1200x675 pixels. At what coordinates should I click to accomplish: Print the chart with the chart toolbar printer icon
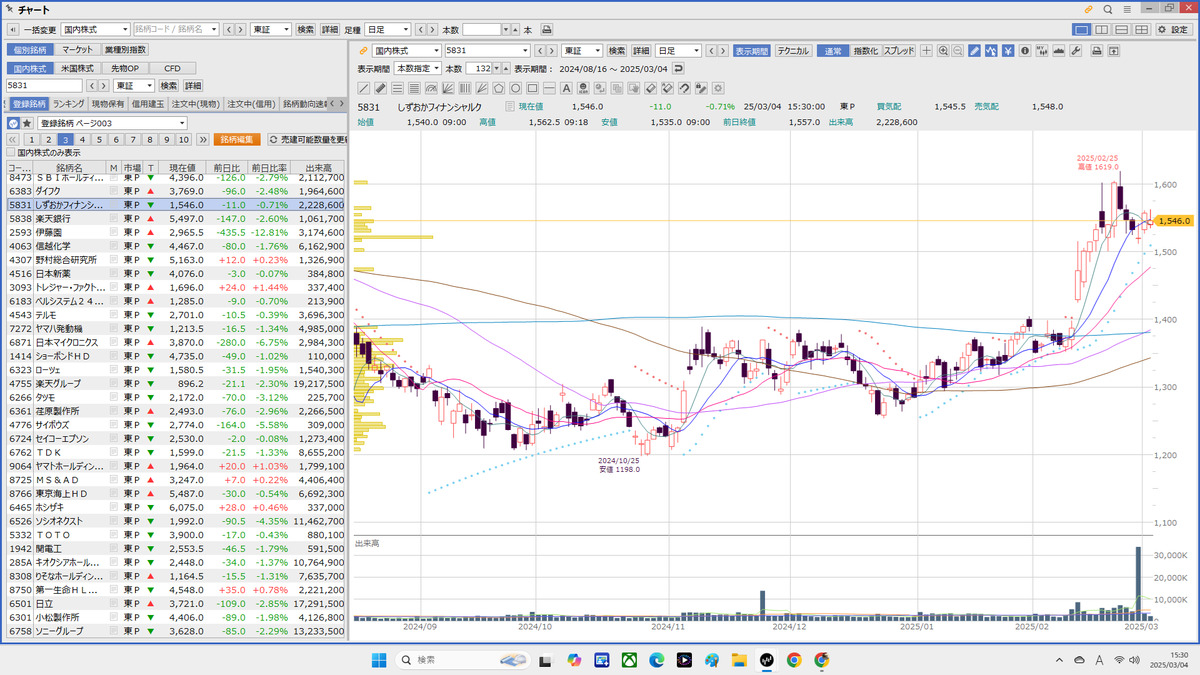pyautogui.click(x=1096, y=50)
